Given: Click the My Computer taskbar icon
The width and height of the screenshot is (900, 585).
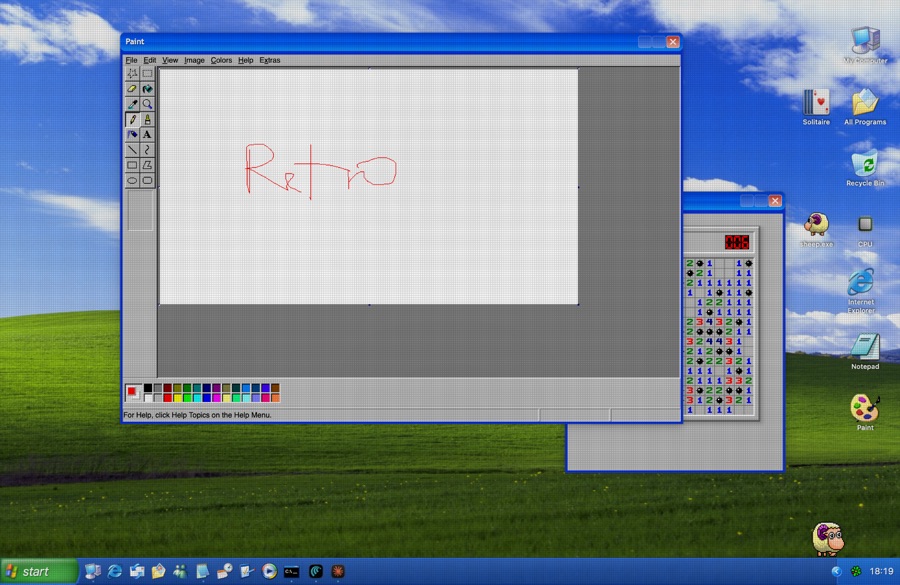Looking at the screenshot, I should click(92, 571).
